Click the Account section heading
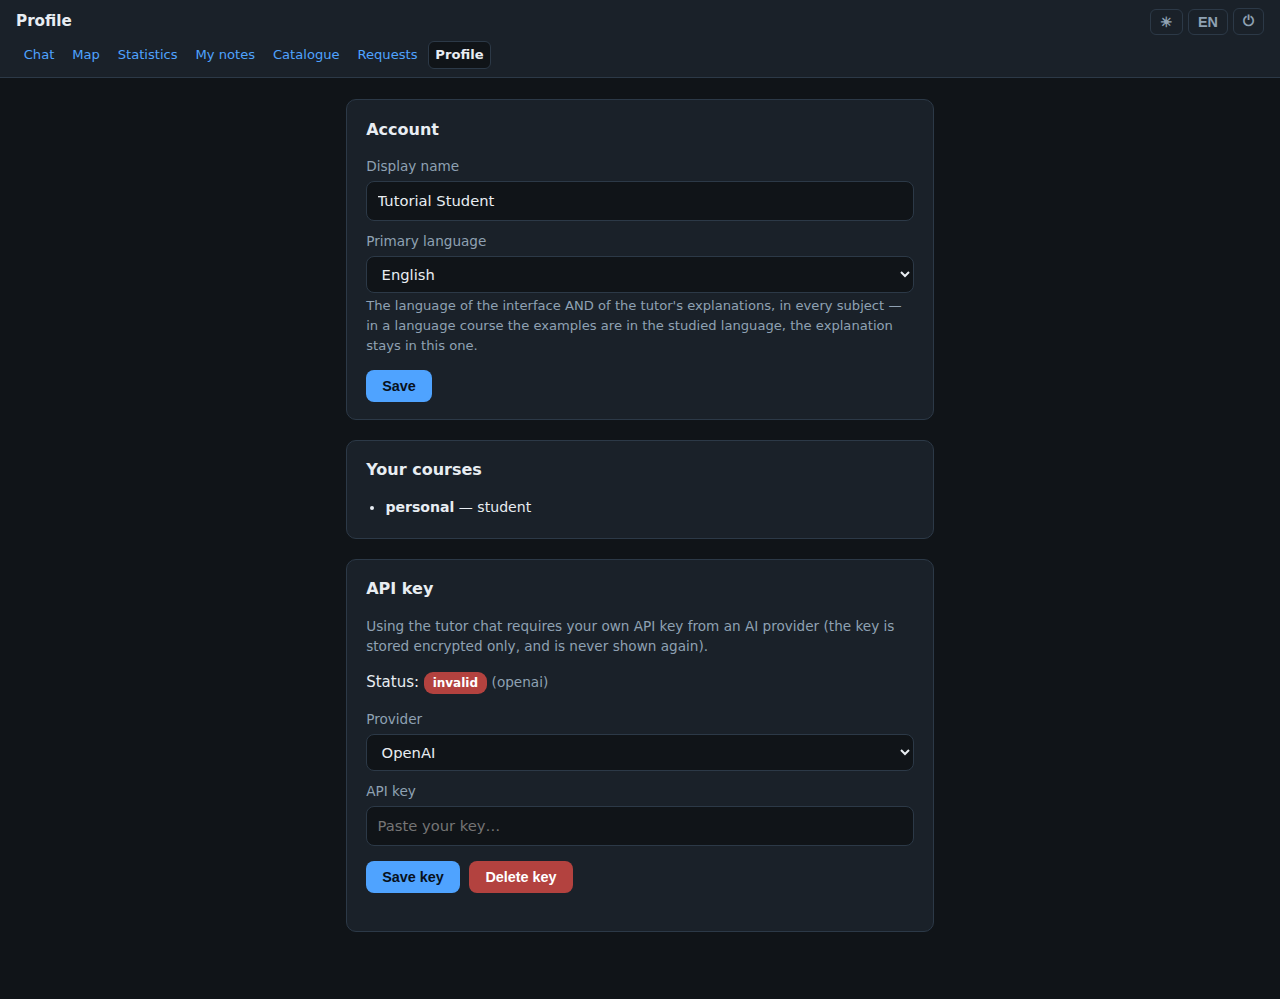 click(x=402, y=129)
